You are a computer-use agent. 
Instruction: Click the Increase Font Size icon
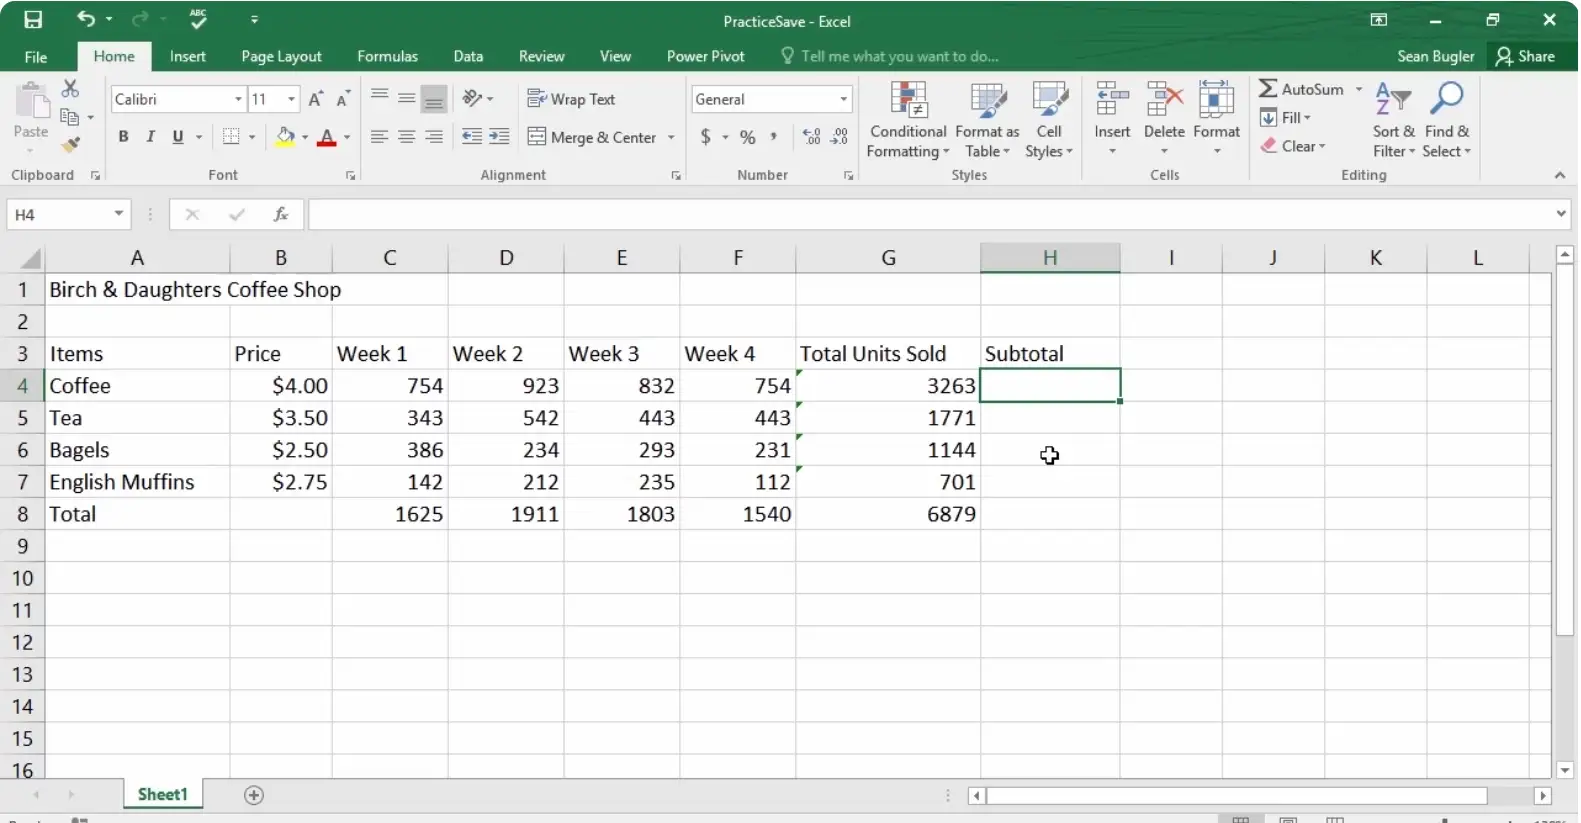pyautogui.click(x=316, y=99)
